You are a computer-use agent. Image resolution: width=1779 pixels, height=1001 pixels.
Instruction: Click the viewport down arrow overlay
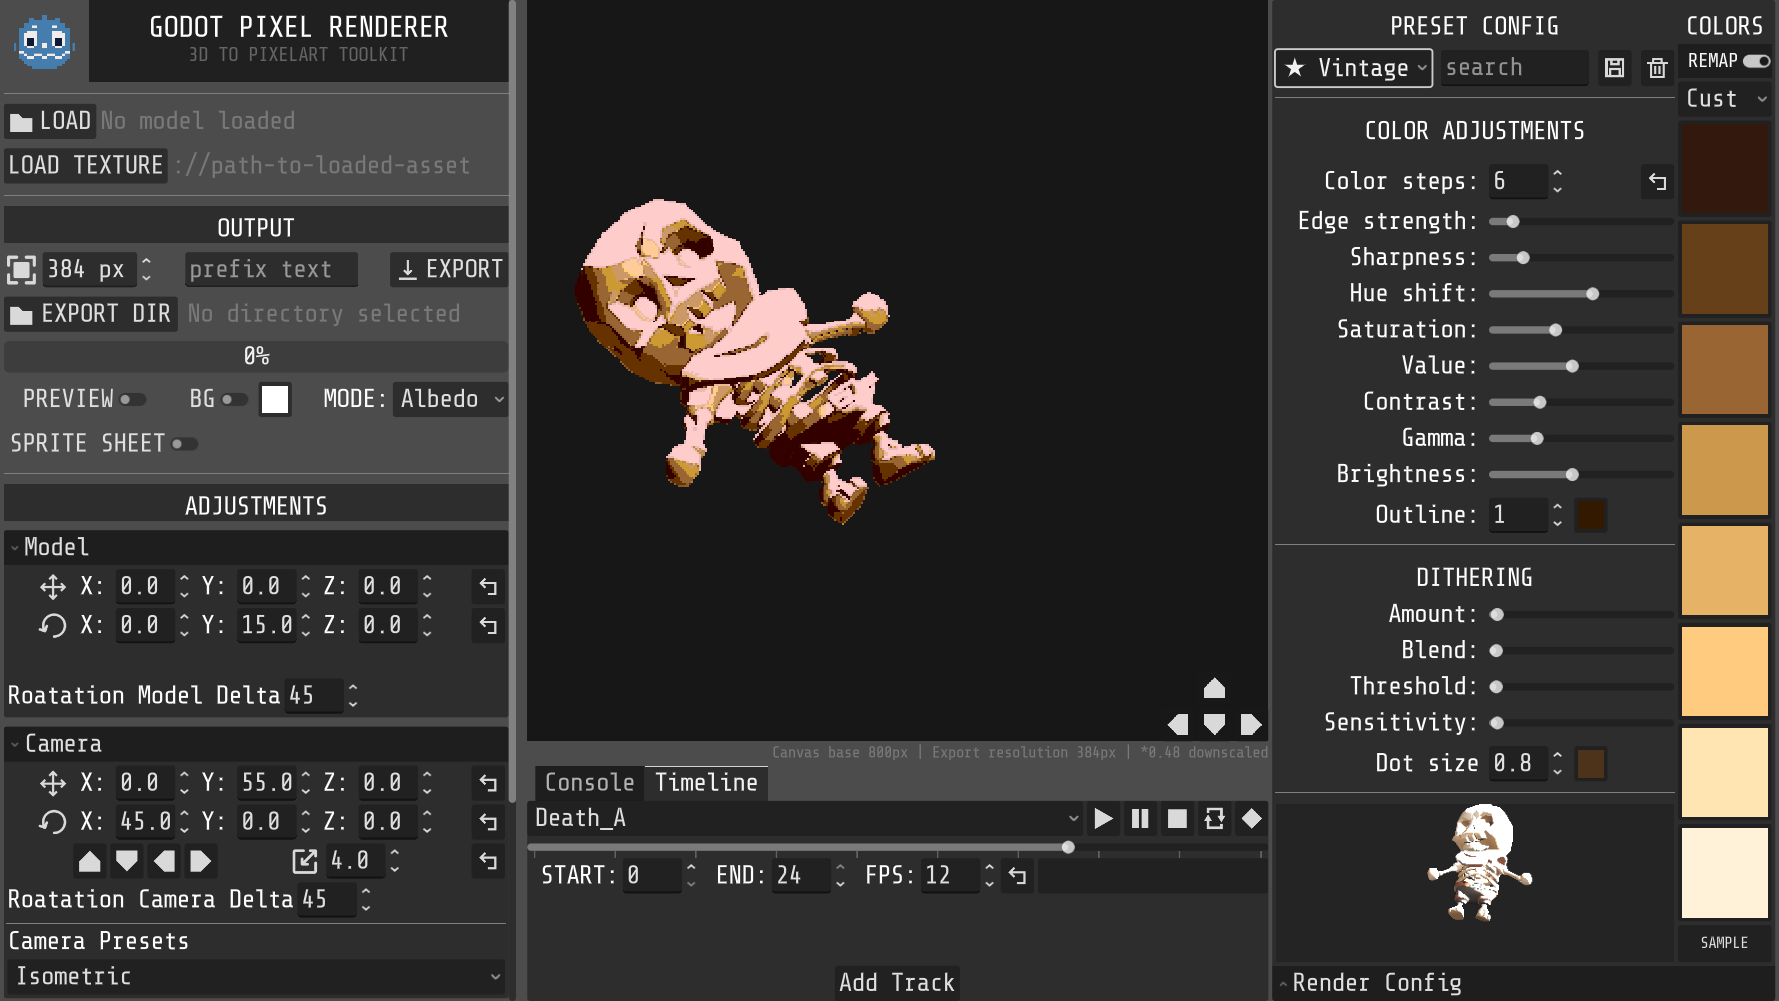pyautogui.click(x=1214, y=724)
